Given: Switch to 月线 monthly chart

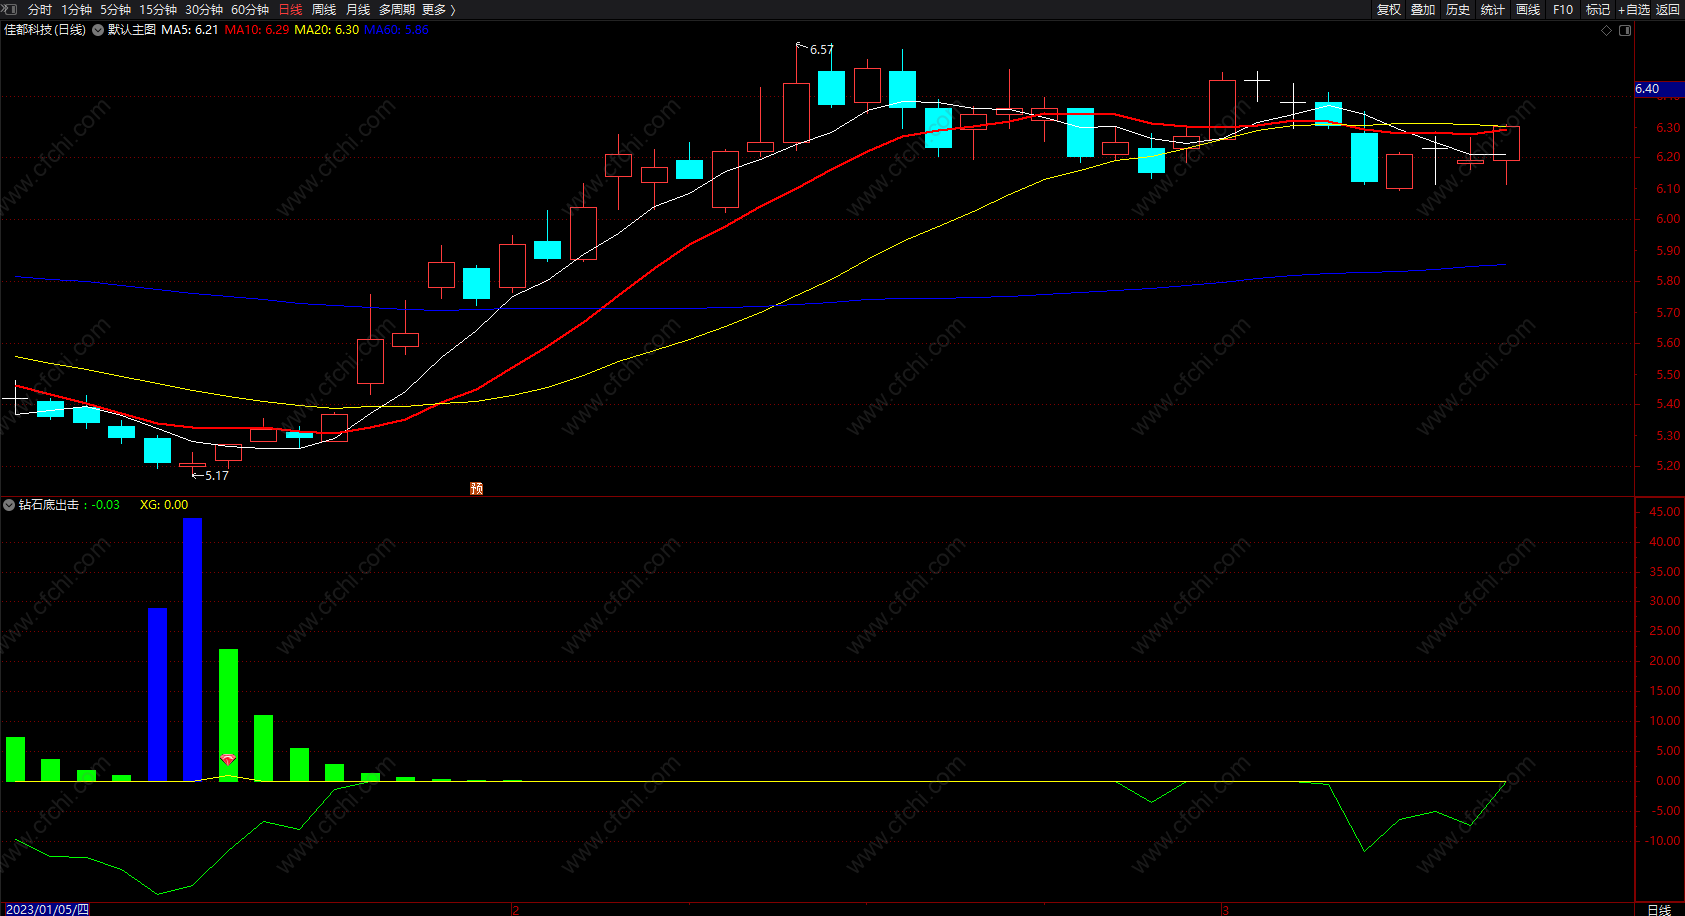Looking at the screenshot, I should tap(358, 9).
